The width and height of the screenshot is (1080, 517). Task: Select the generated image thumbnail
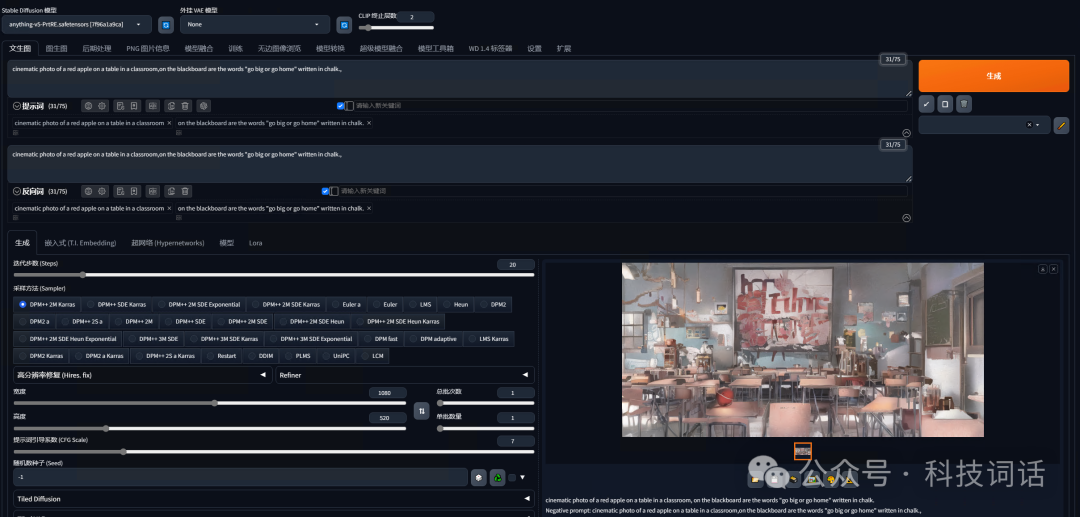(802, 451)
